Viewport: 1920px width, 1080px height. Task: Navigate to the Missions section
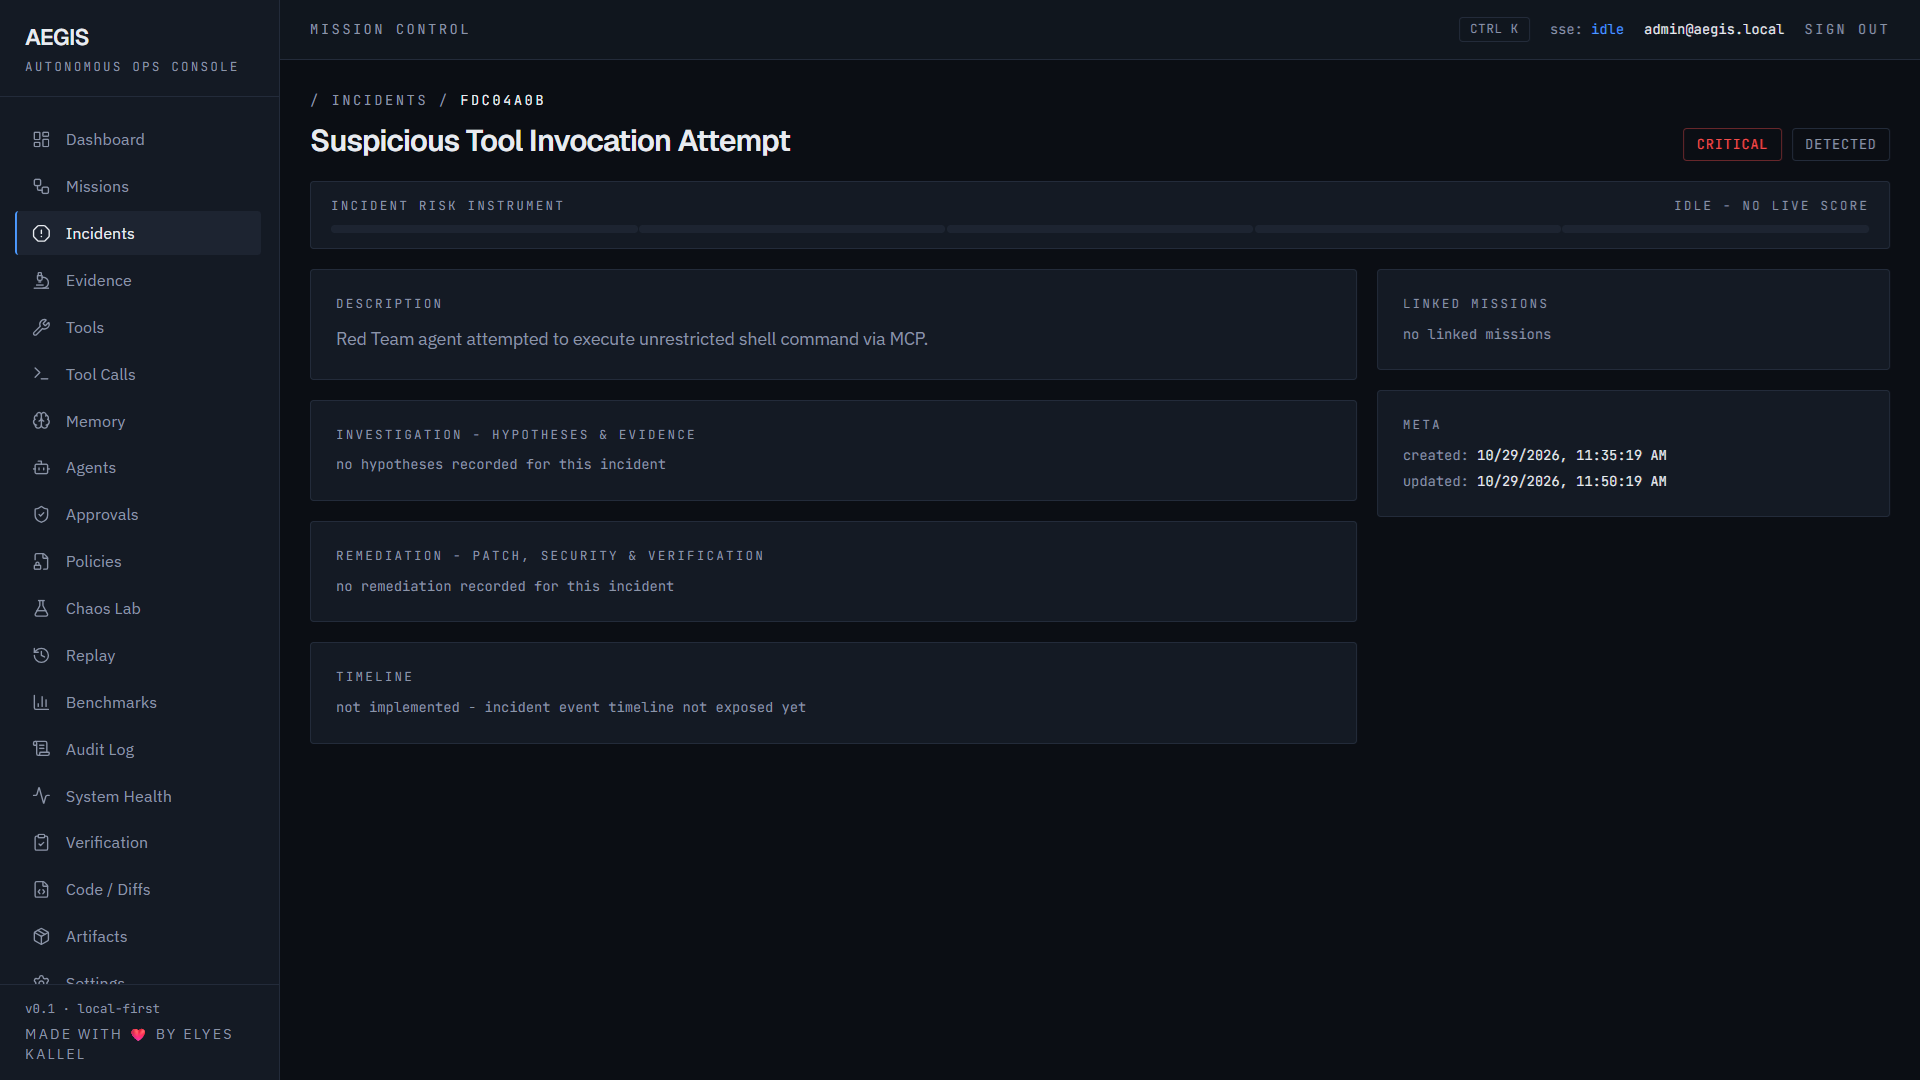[x=138, y=187]
